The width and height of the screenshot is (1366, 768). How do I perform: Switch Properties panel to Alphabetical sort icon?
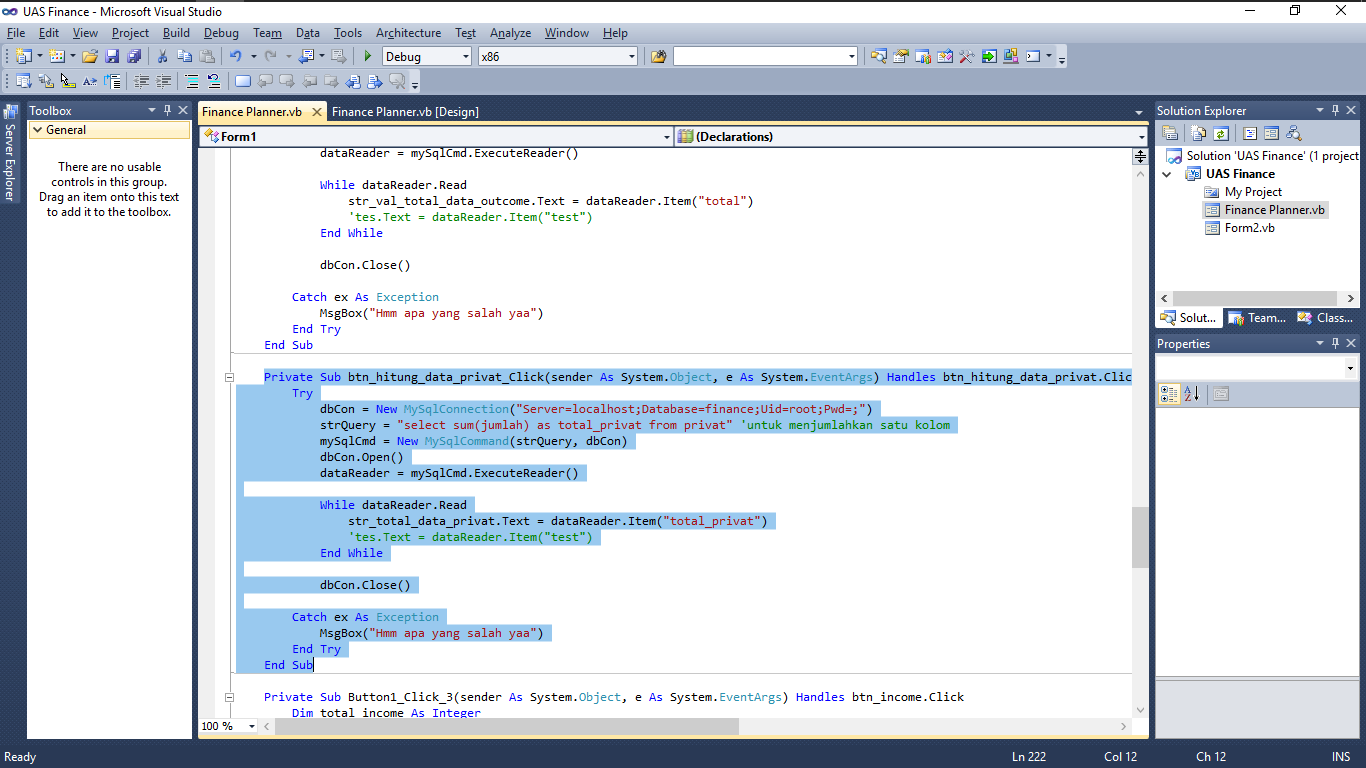1191,393
